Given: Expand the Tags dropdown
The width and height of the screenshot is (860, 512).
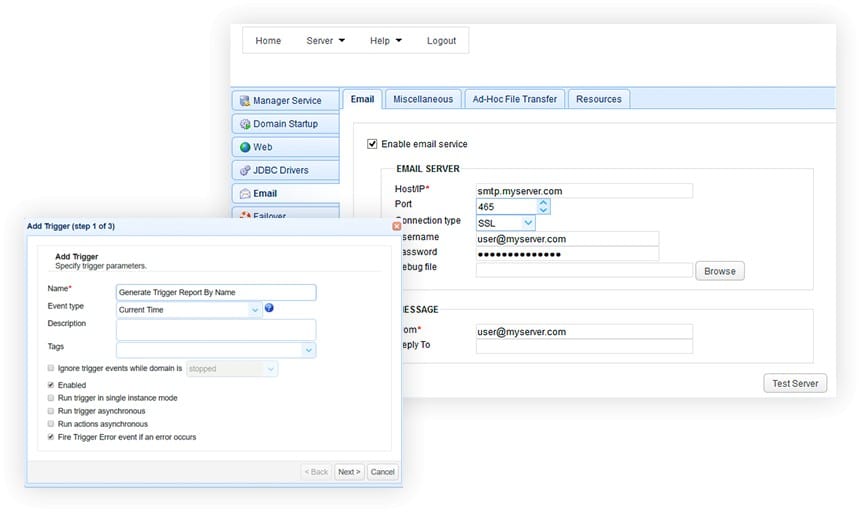Looking at the screenshot, I should pyautogui.click(x=308, y=350).
